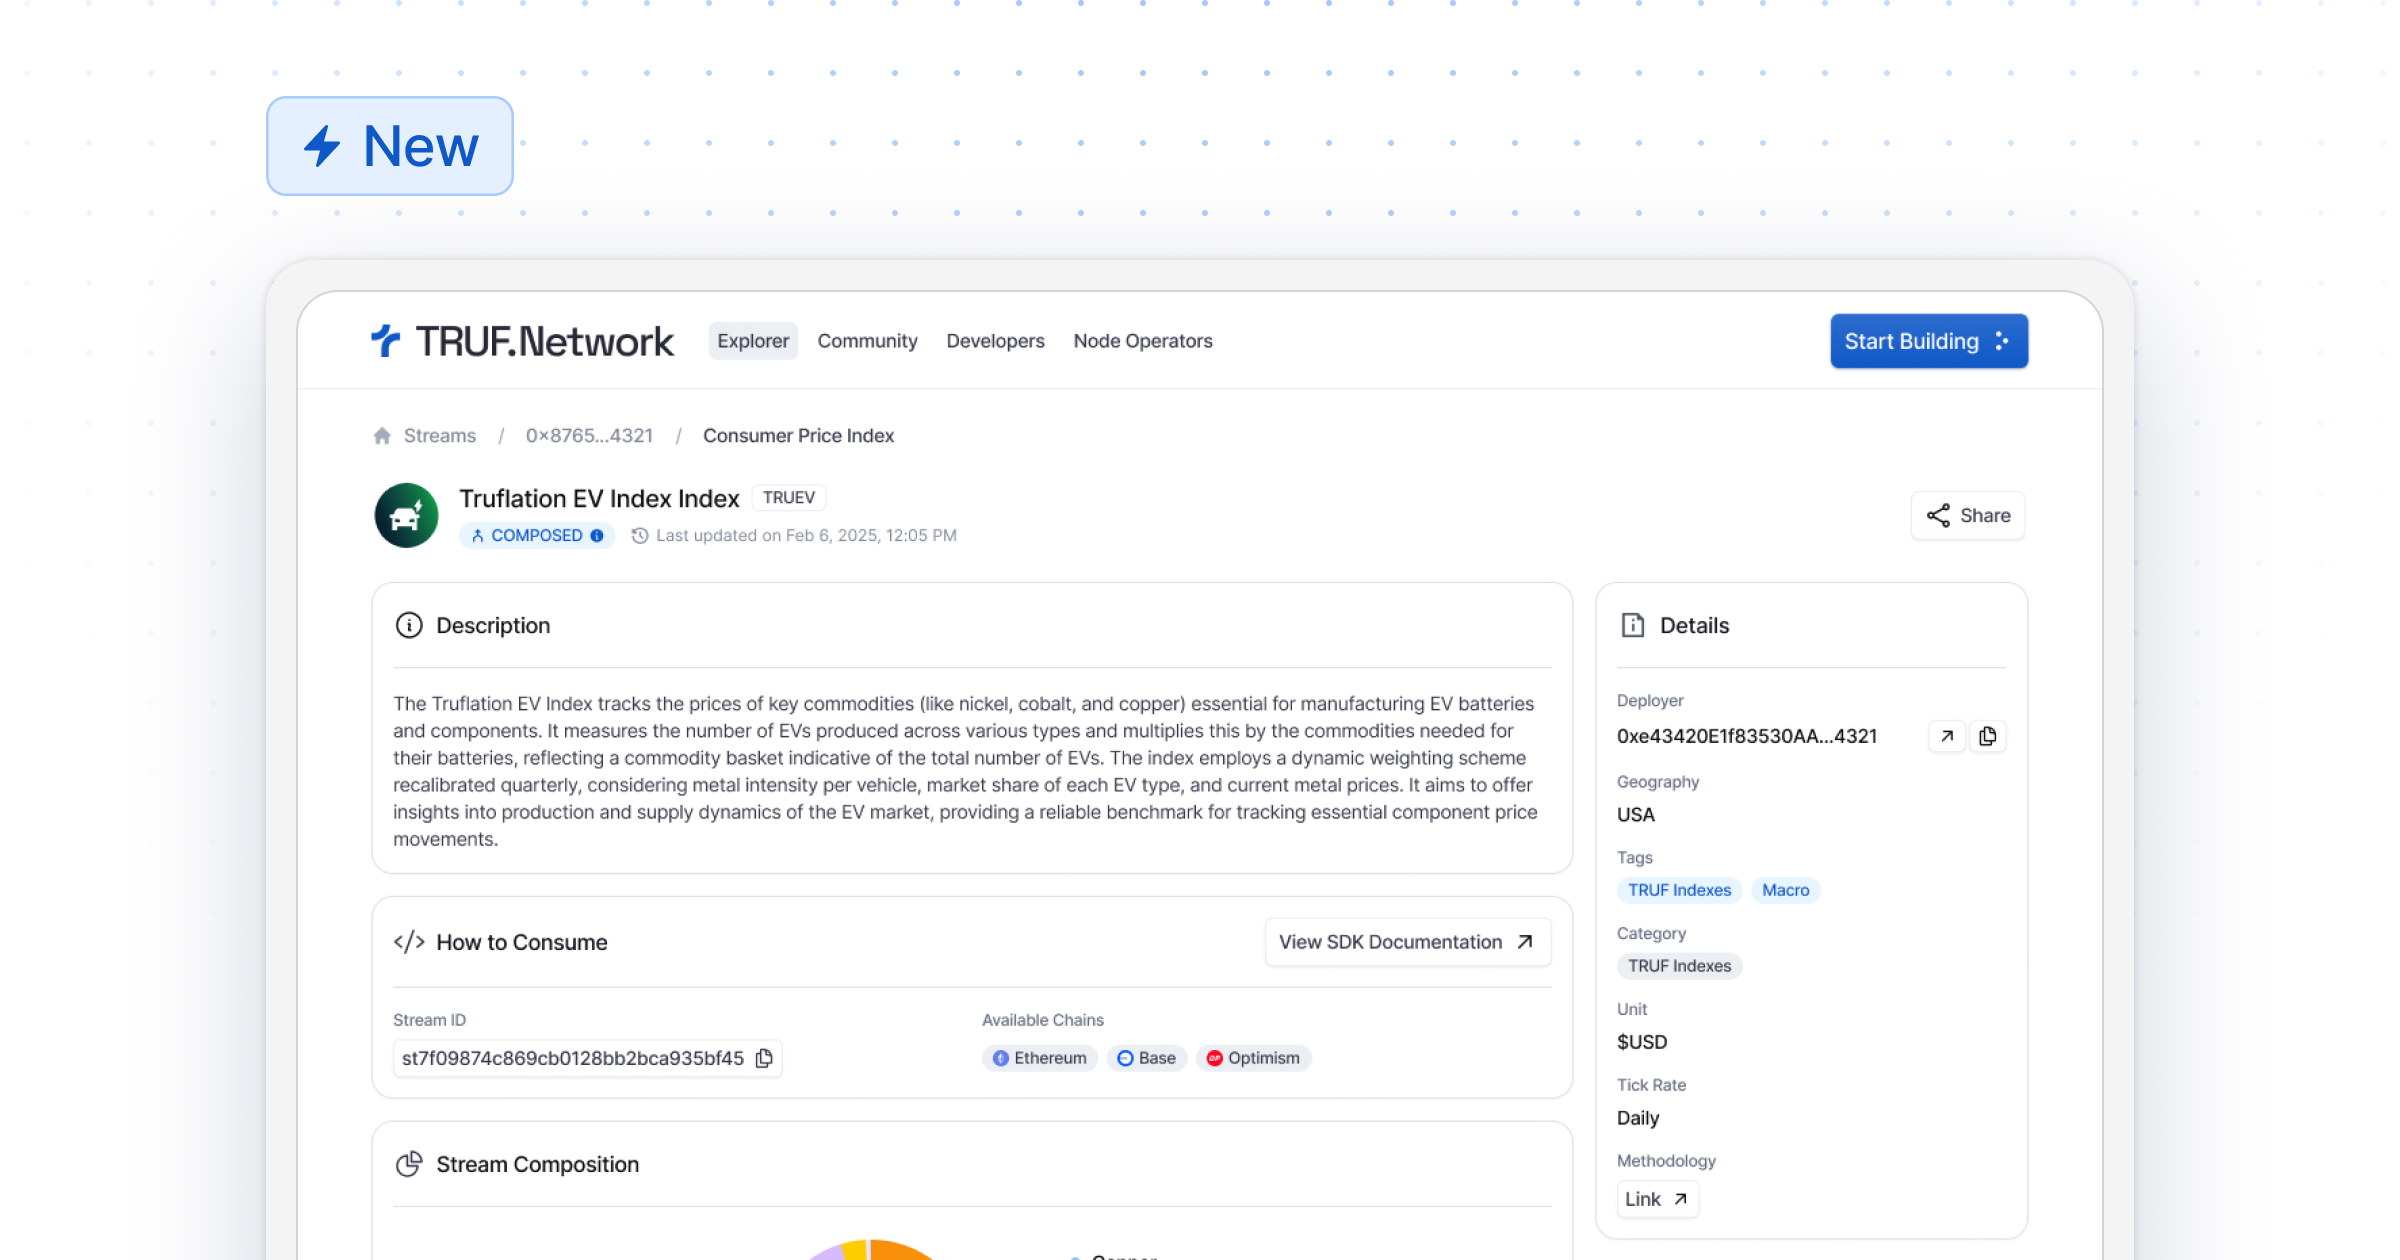Open the Methodology Link
Viewport: 2400px width, 1260px height.
point(1658,1200)
